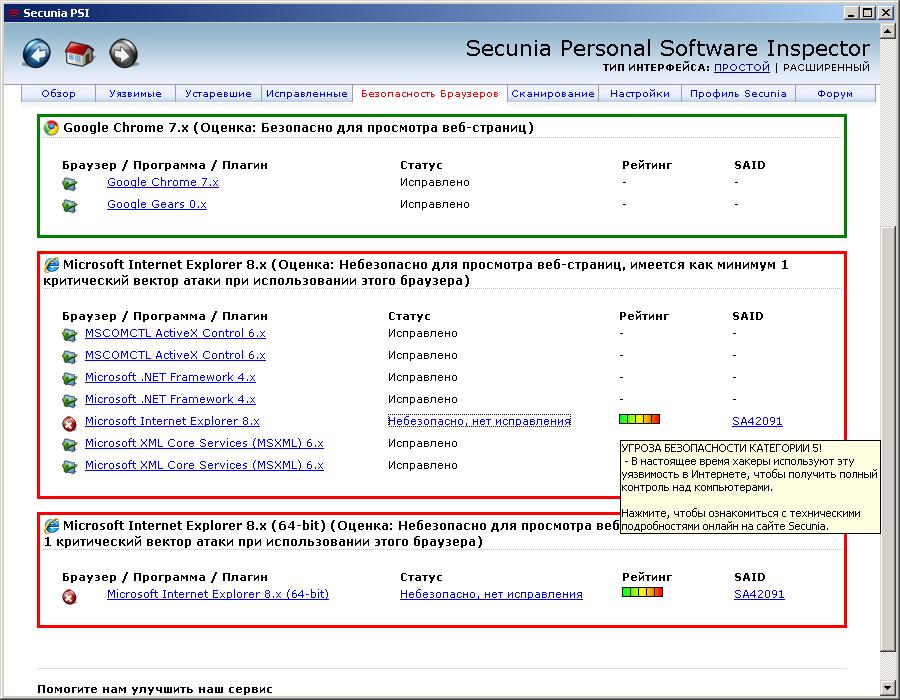Open Microsoft Internet Explorer 8.x (64-bit) link

(x=218, y=594)
